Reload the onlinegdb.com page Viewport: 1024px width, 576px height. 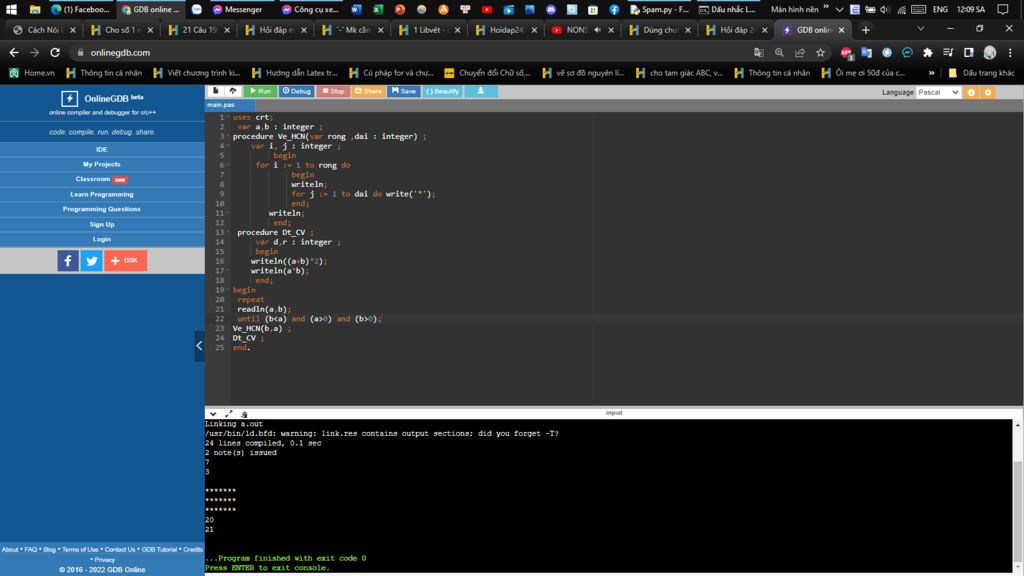click(55, 52)
